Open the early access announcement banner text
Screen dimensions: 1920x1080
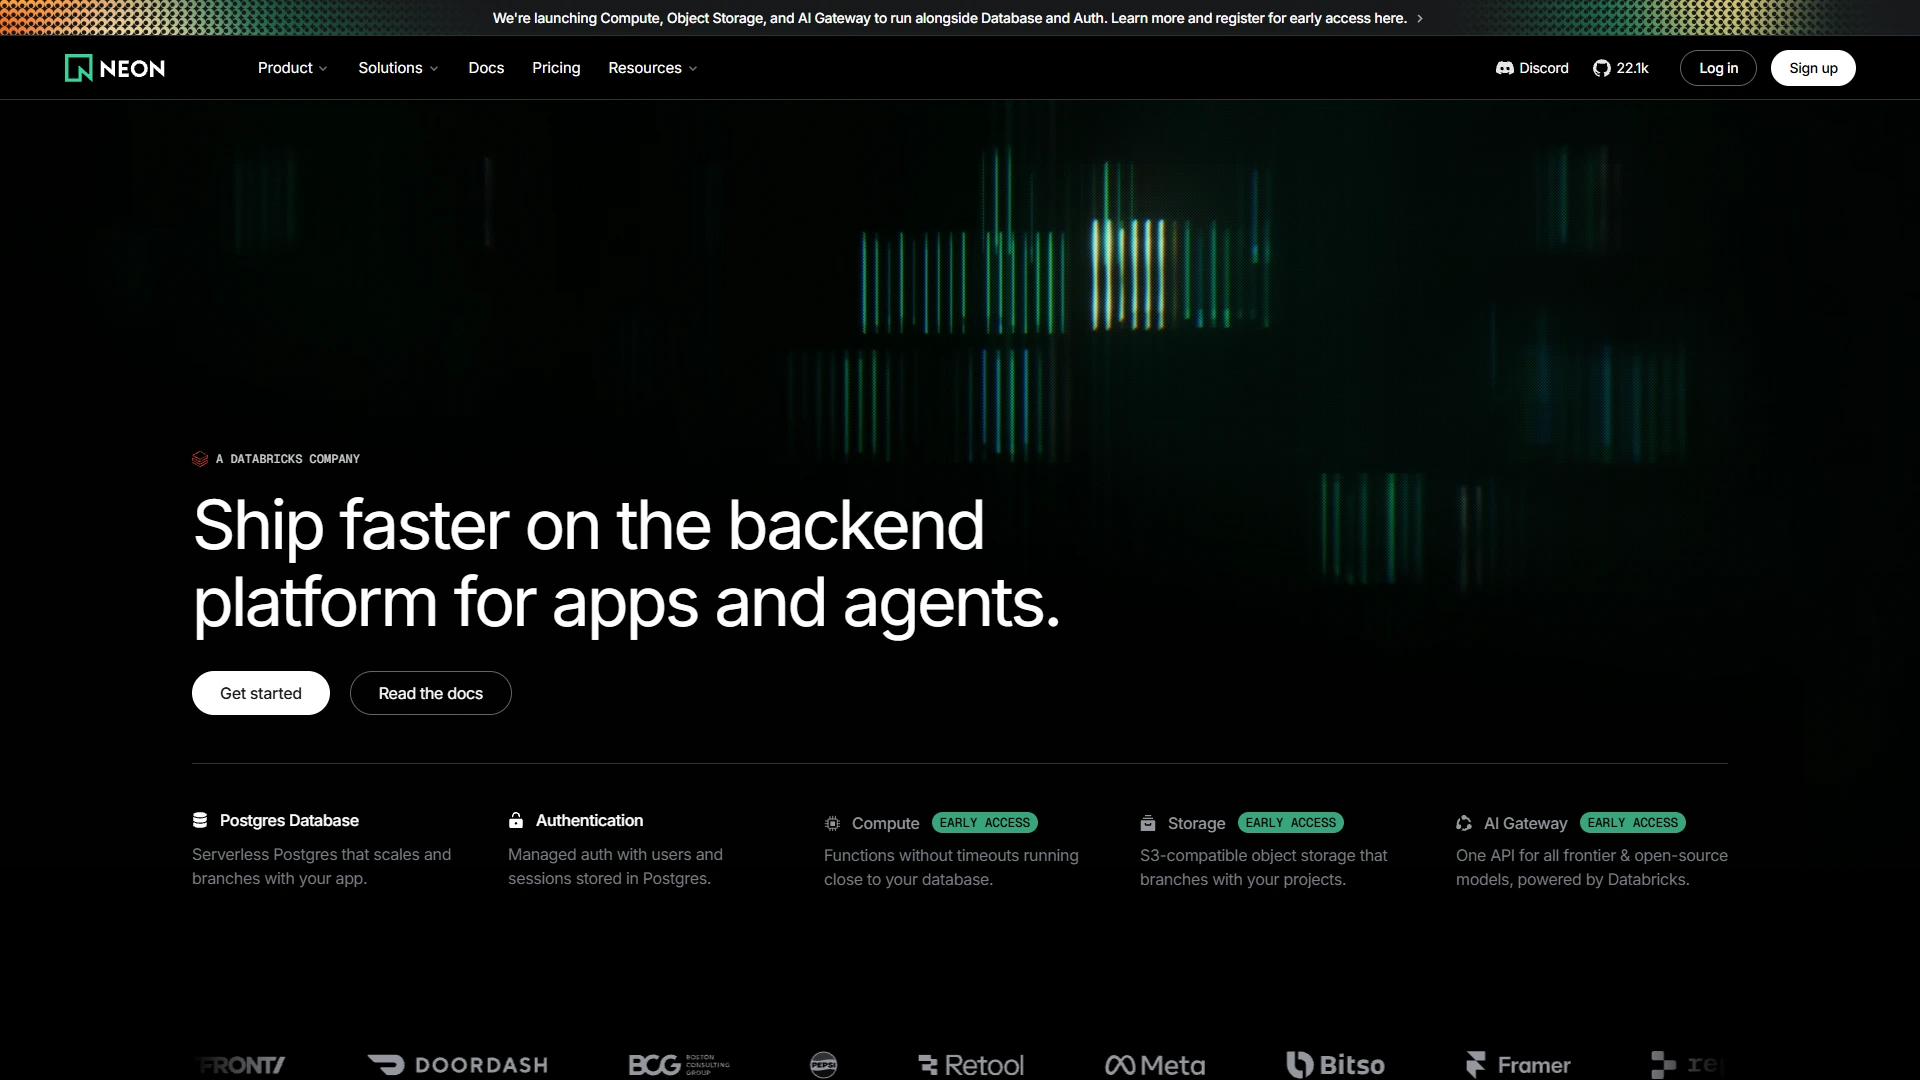tap(949, 18)
